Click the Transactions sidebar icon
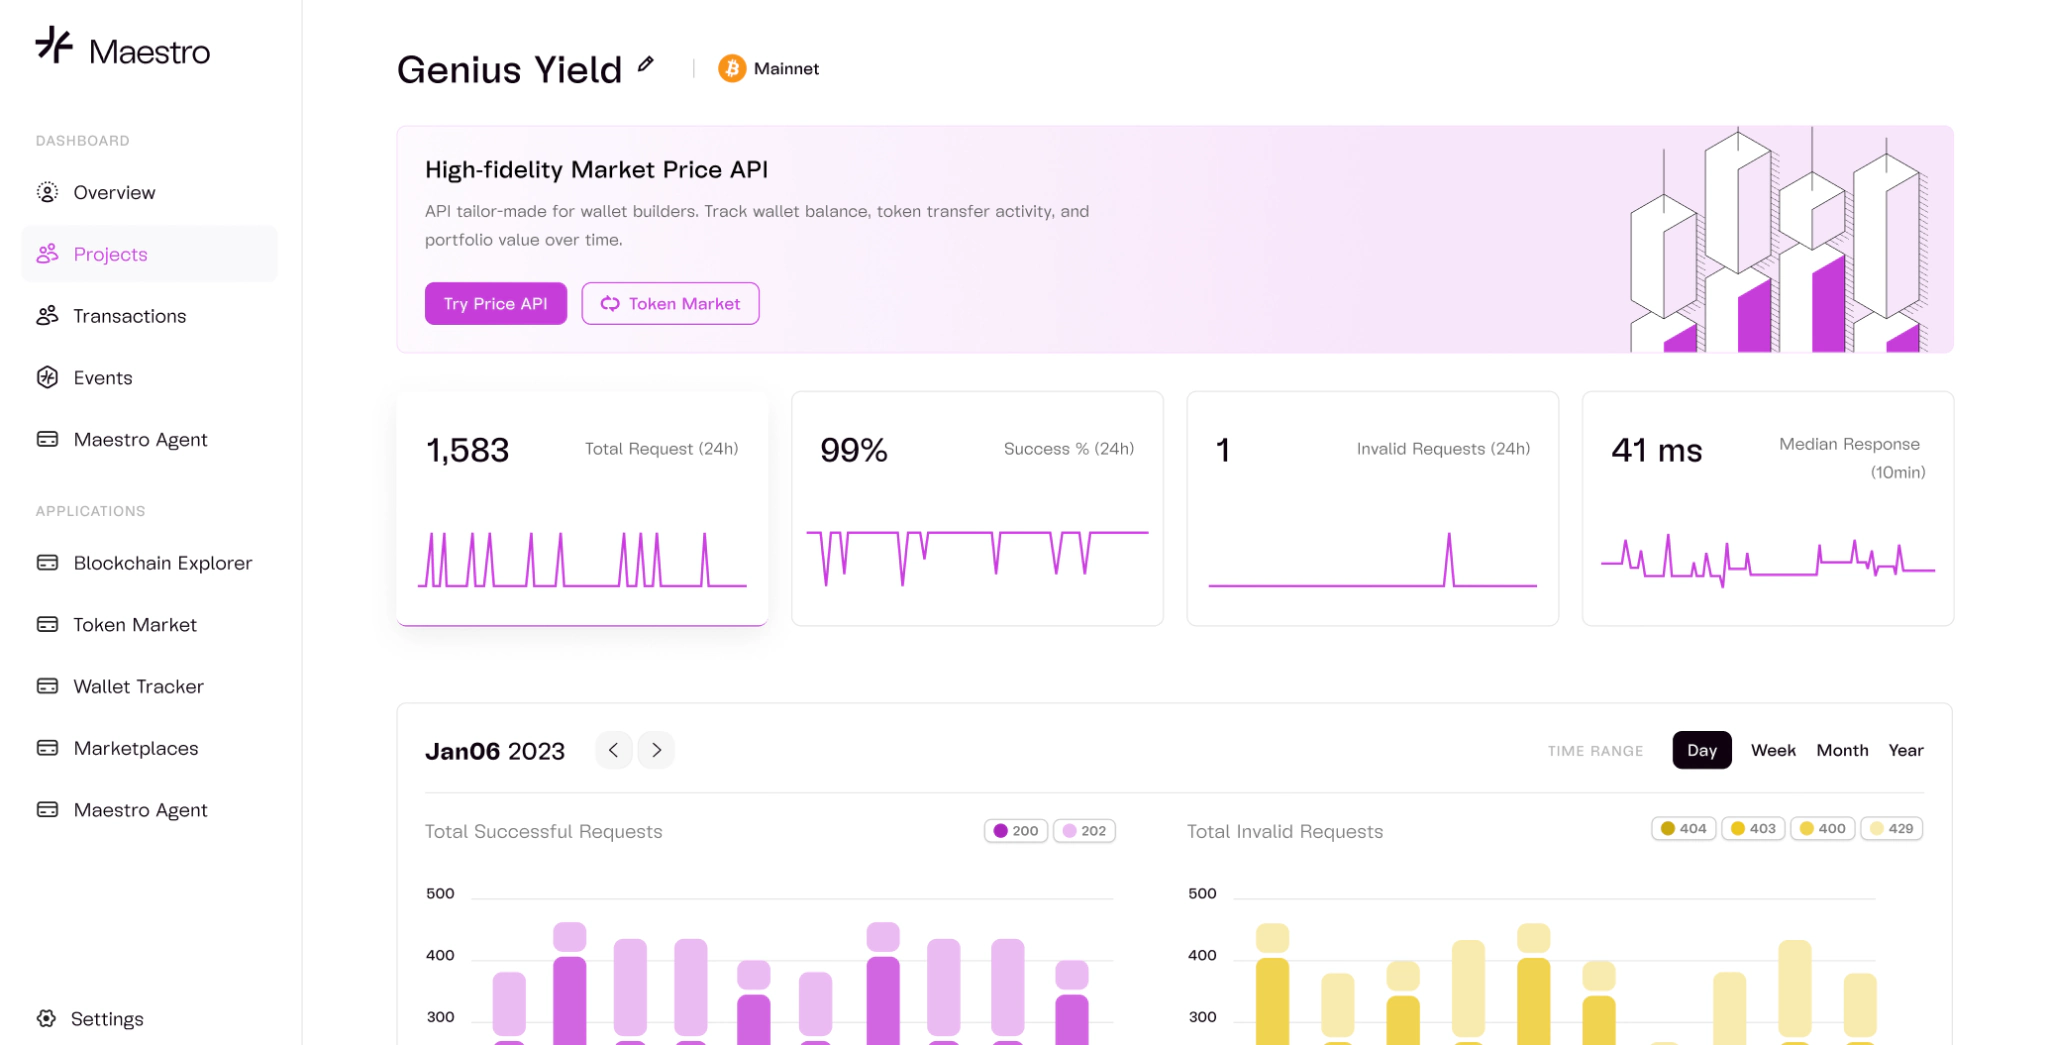This screenshot has height=1045, width=2048. (x=47, y=316)
